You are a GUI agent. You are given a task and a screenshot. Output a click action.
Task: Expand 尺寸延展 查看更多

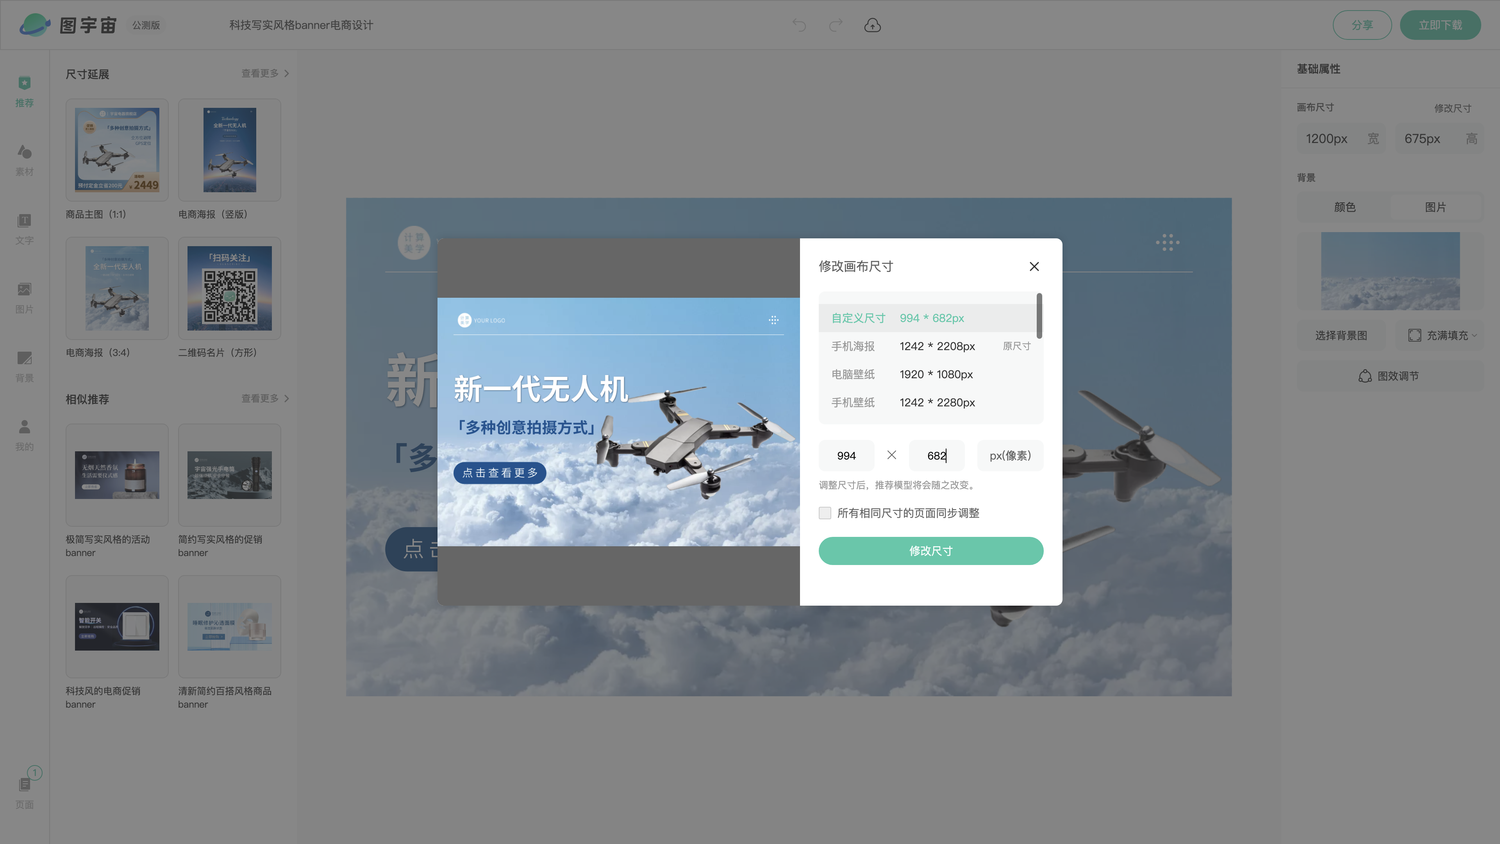point(265,73)
